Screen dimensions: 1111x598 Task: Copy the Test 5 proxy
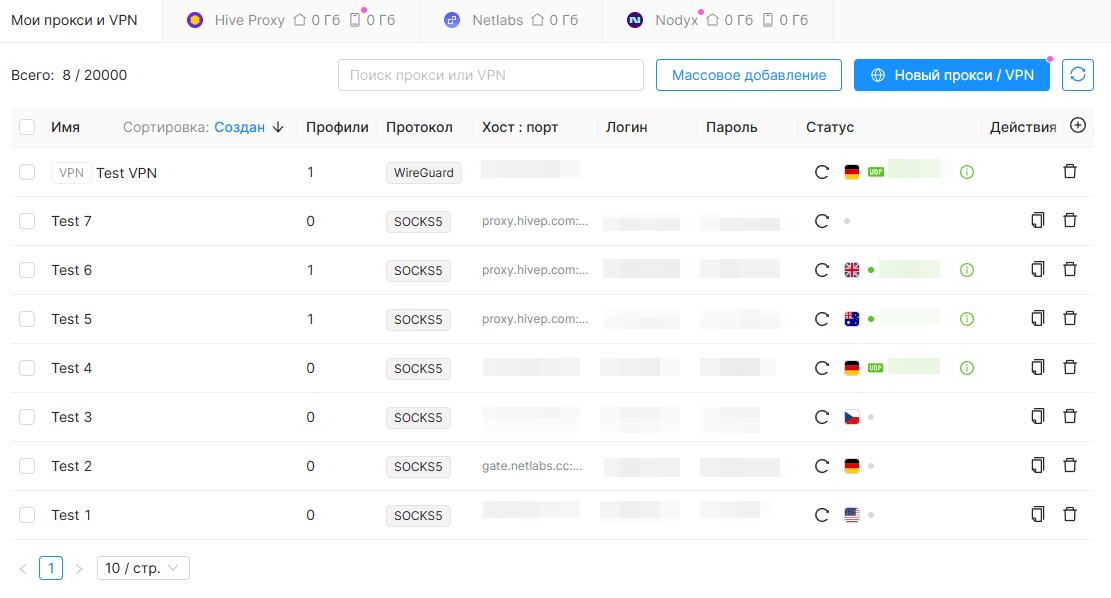[x=1037, y=318]
